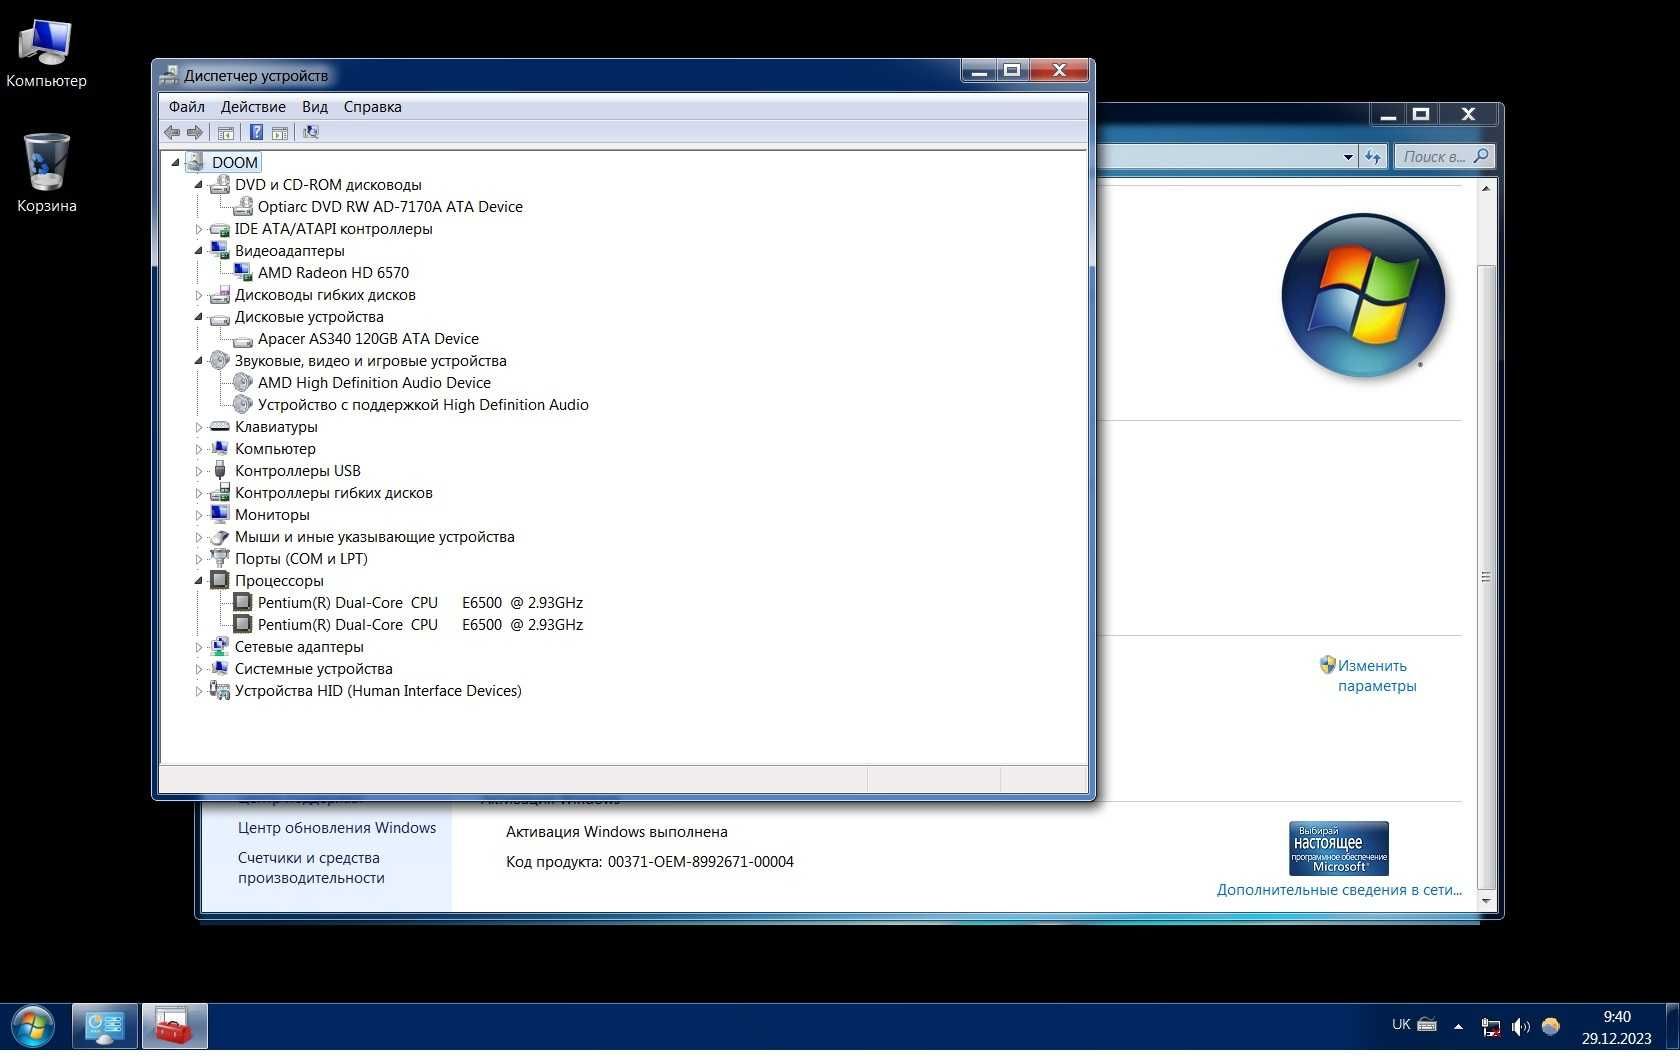Click Изменить параметры link in System window
Viewport: 1680px width, 1059px height.
coord(1377,675)
